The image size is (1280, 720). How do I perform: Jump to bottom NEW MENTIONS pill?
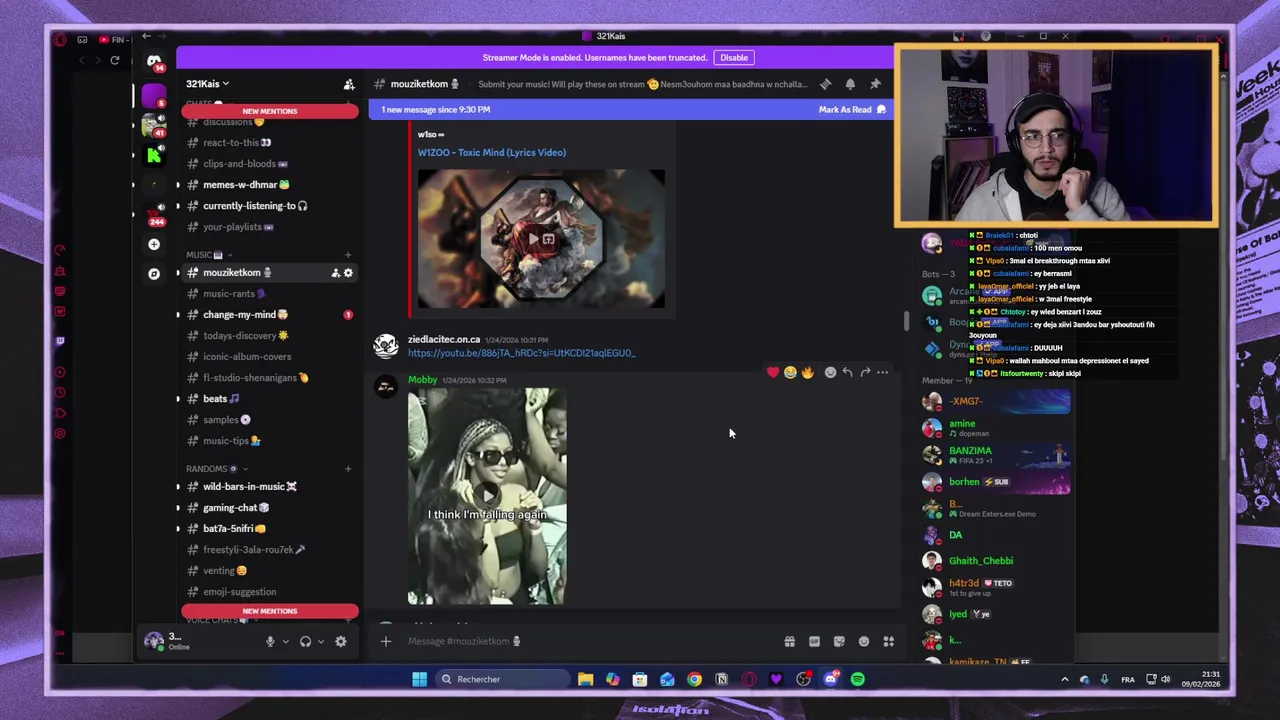[x=270, y=611]
